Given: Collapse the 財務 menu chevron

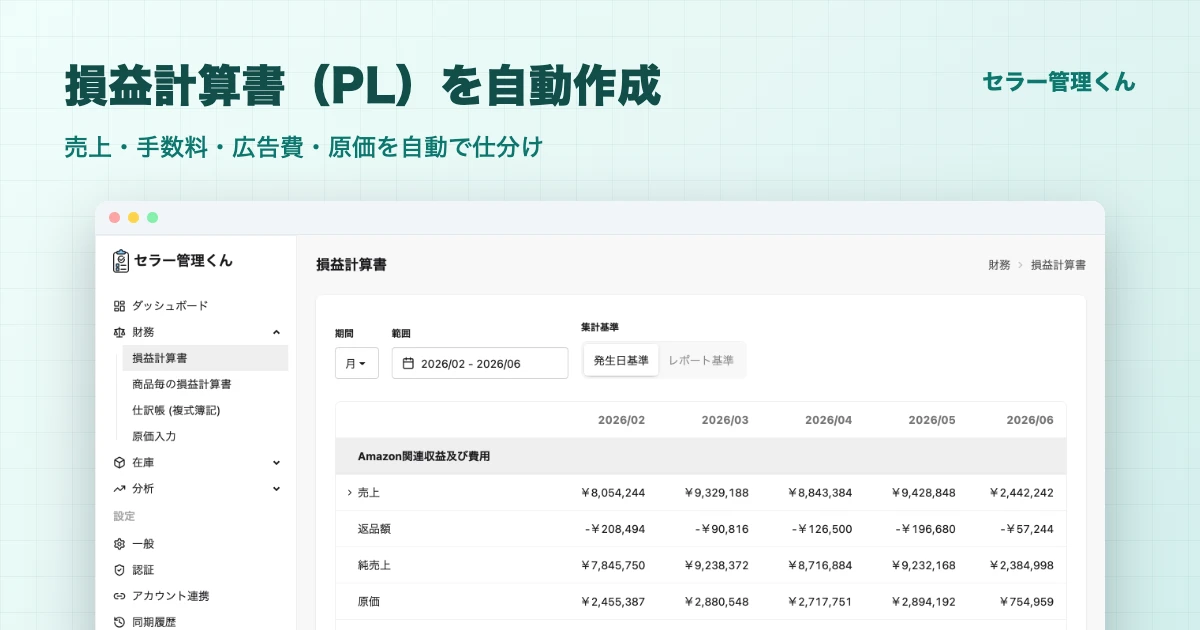Looking at the screenshot, I should tap(277, 332).
